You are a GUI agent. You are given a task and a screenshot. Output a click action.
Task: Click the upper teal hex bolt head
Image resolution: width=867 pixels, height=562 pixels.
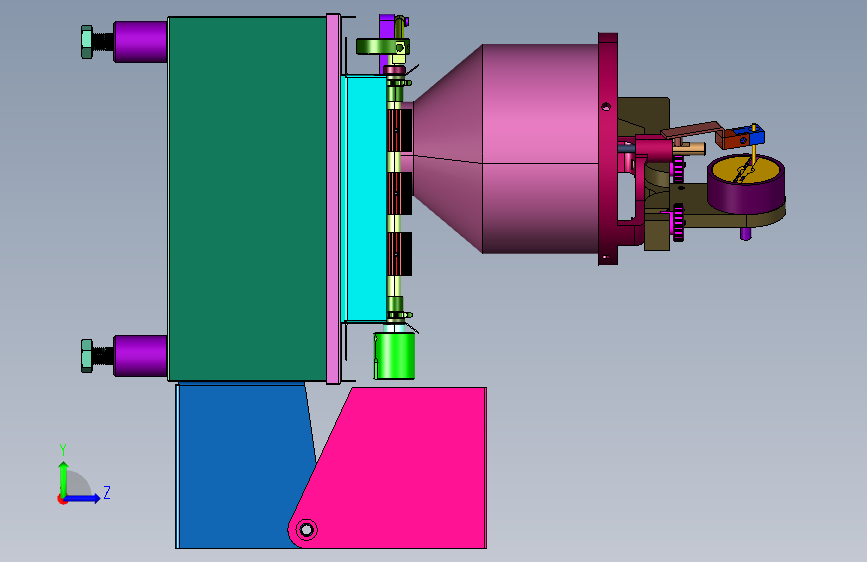(x=87, y=41)
